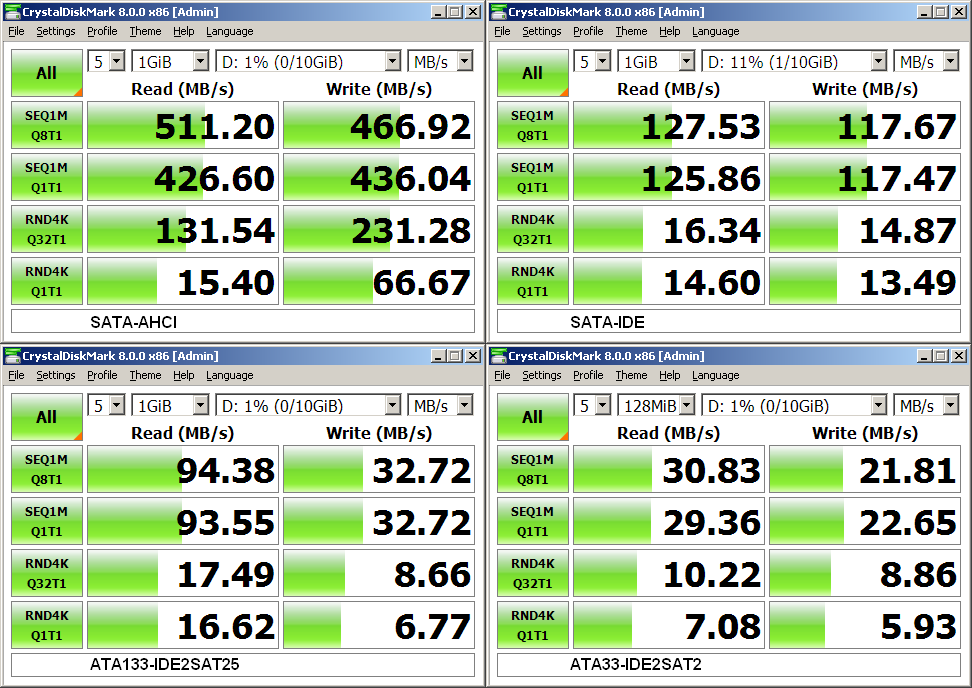Open MB/s unit dropdown in SATA-AHCI window
The height and width of the screenshot is (688, 972).
440,61
